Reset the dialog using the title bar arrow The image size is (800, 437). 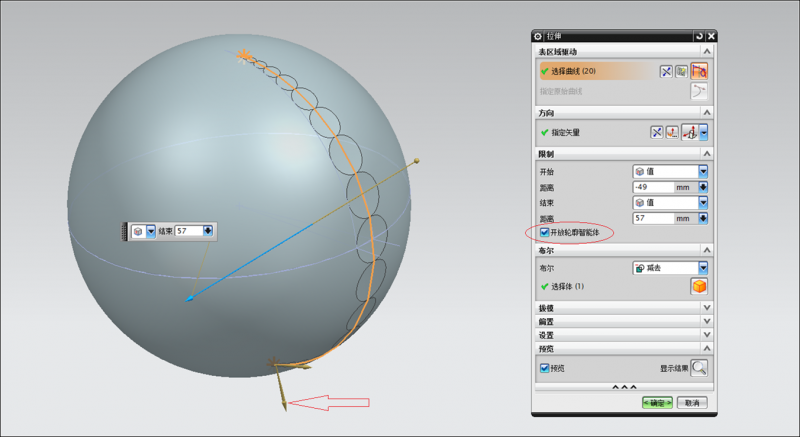pyautogui.click(x=698, y=35)
